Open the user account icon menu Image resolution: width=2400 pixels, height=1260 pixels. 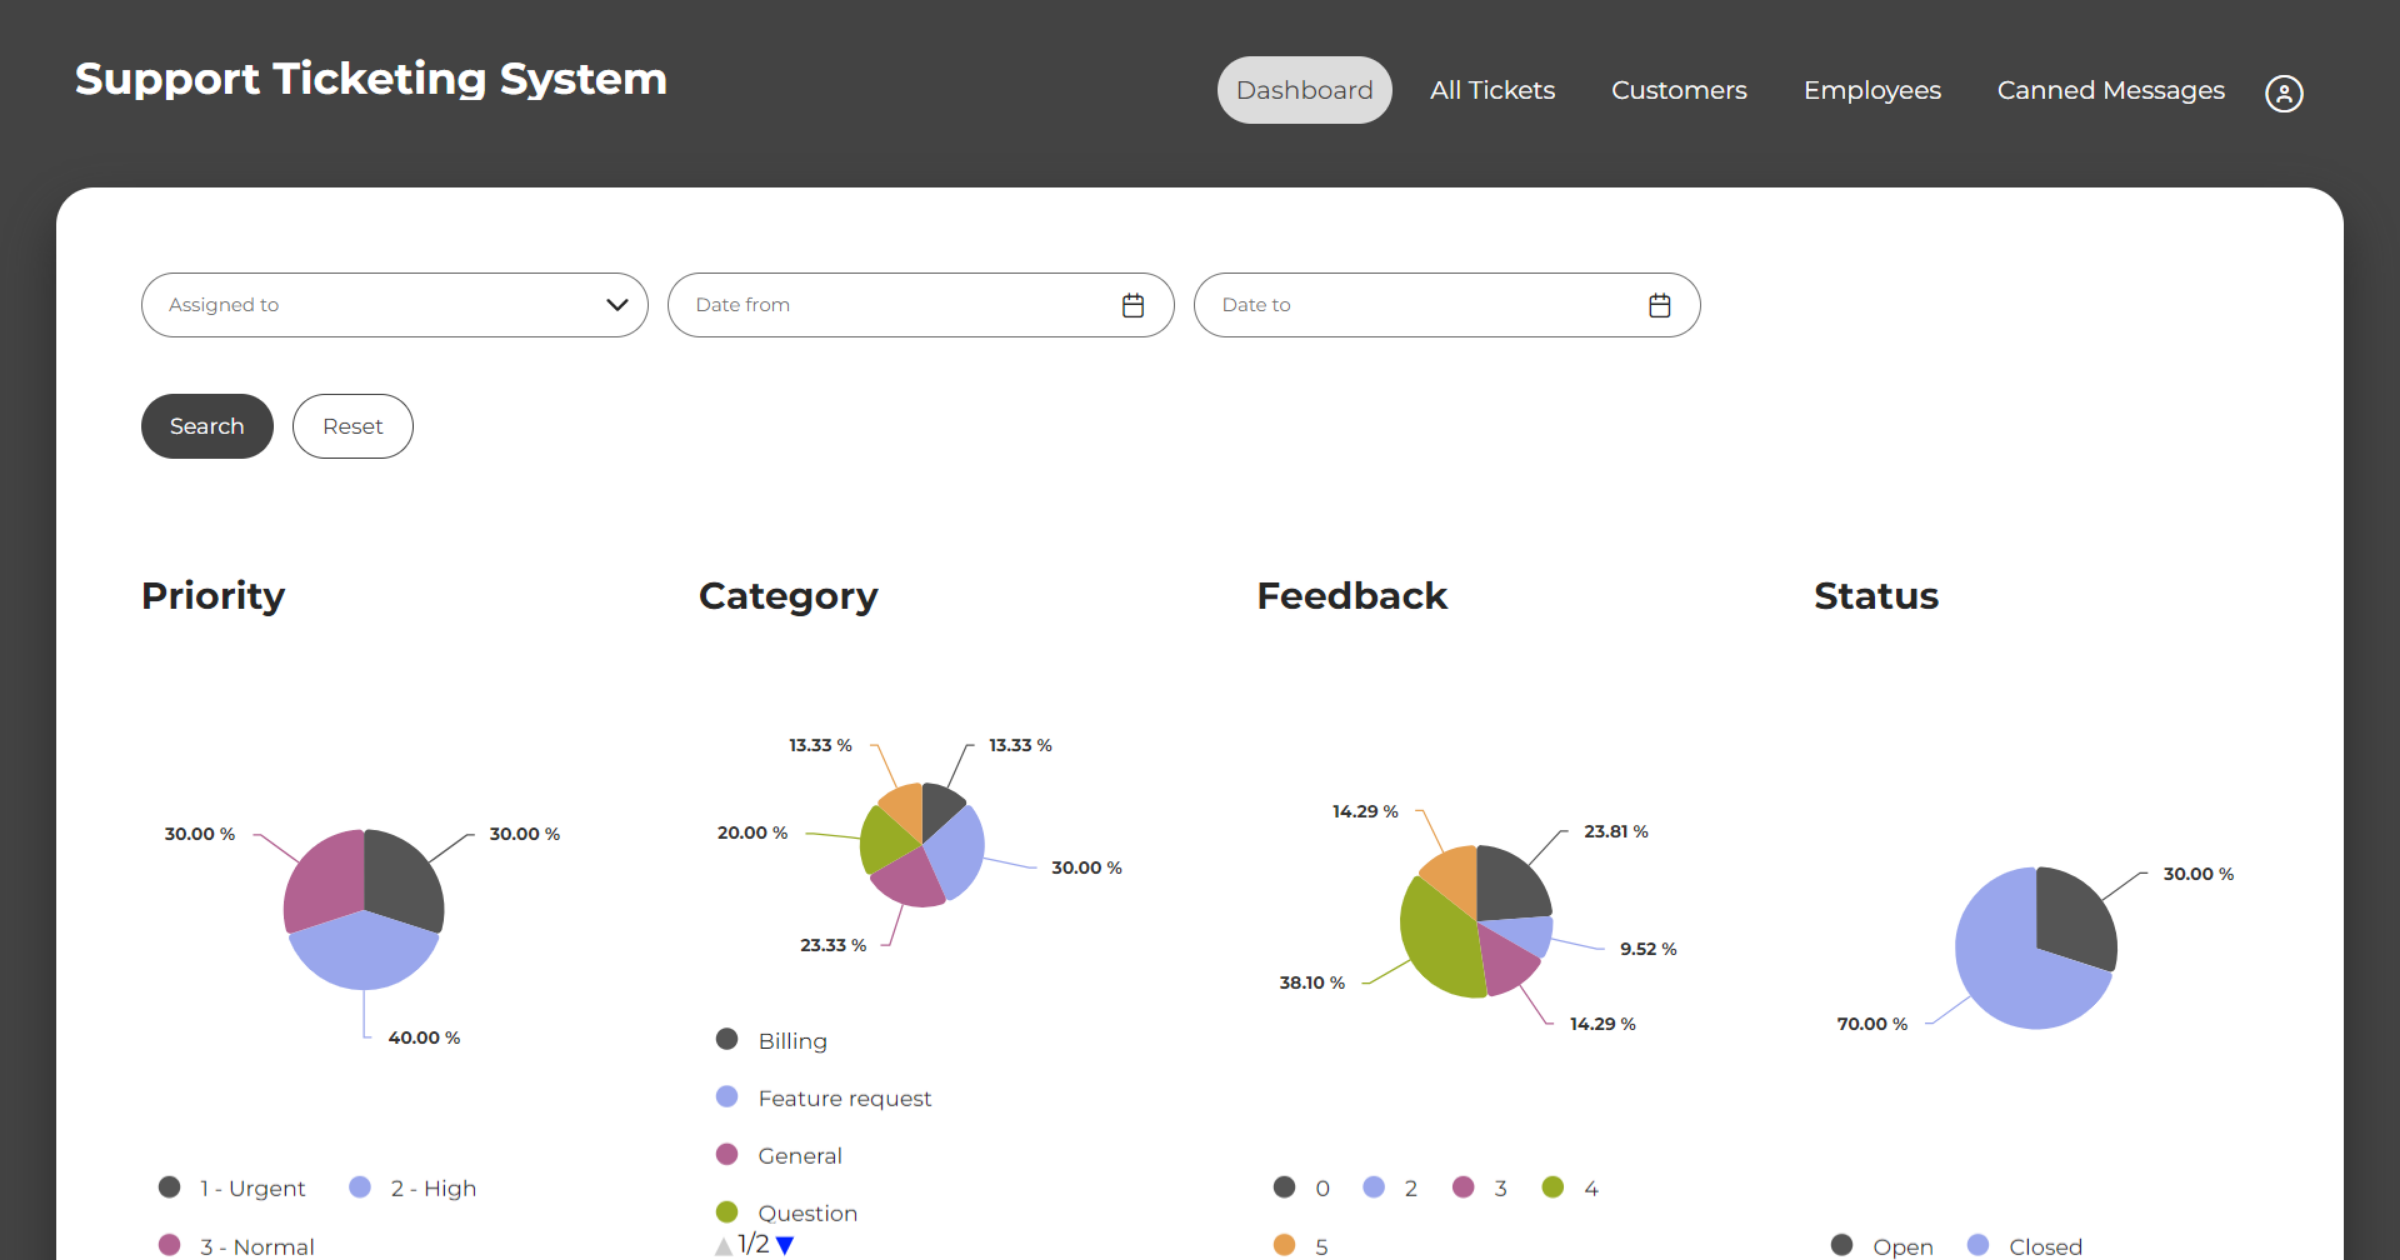2284,92
